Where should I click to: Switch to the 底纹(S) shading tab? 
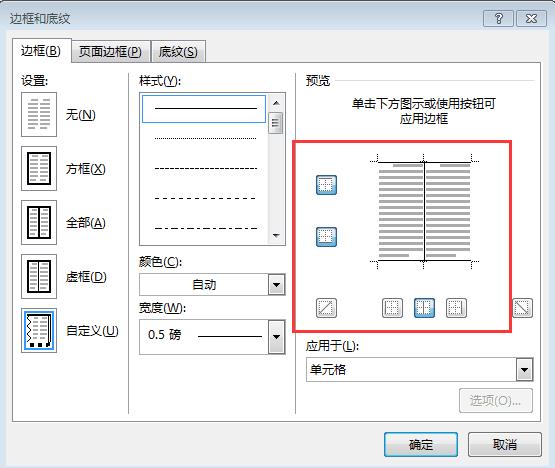[178, 52]
